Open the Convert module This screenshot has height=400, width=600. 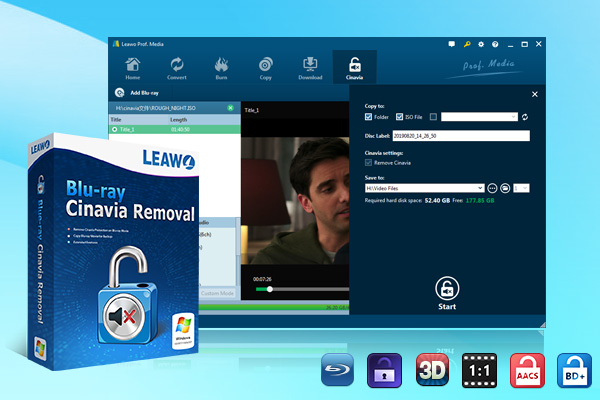coord(177,69)
